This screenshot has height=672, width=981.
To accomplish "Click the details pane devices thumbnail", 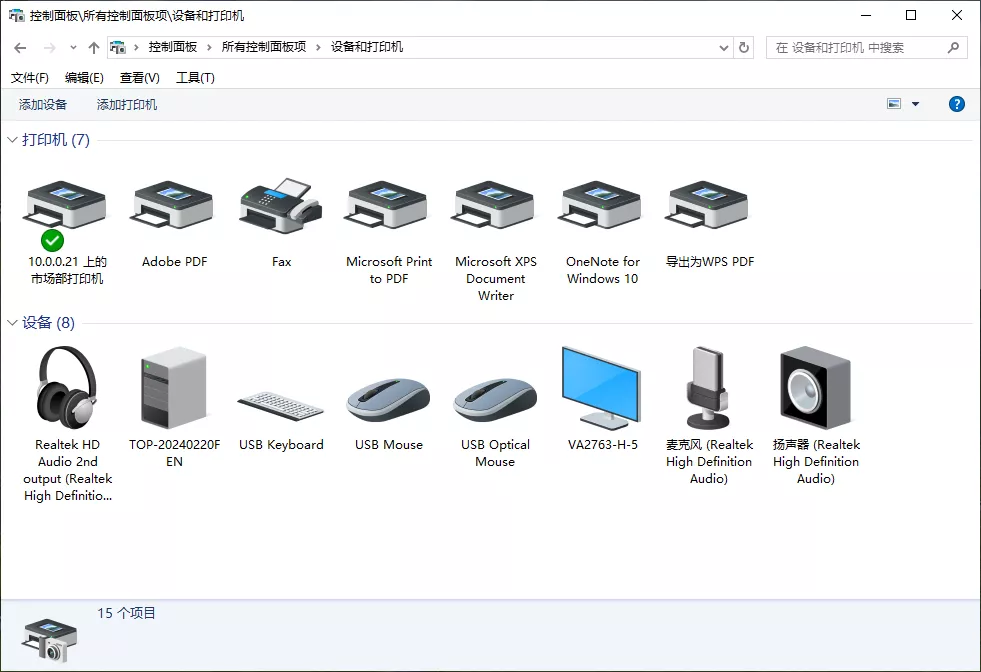I will tap(49, 640).
